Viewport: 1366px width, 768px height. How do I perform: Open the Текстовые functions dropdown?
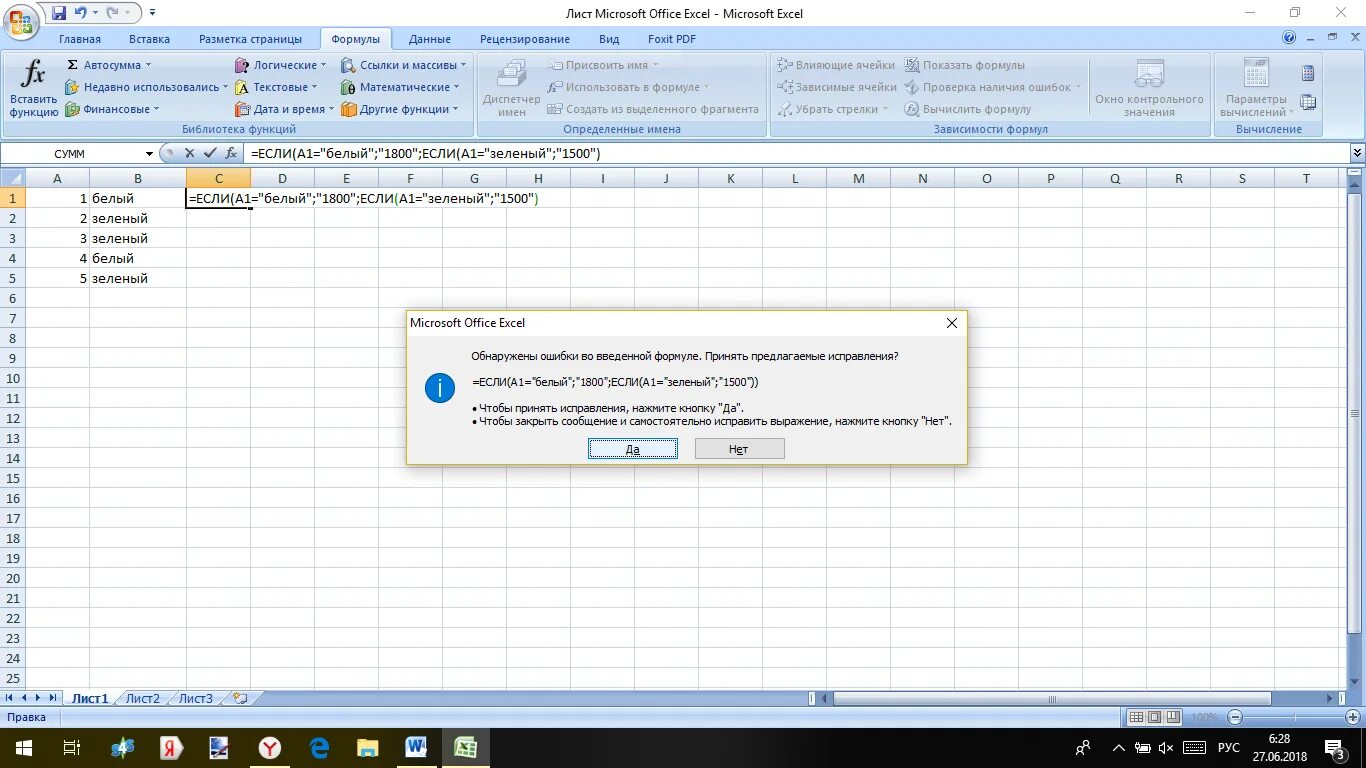pyautogui.click(x=276, y=87)
